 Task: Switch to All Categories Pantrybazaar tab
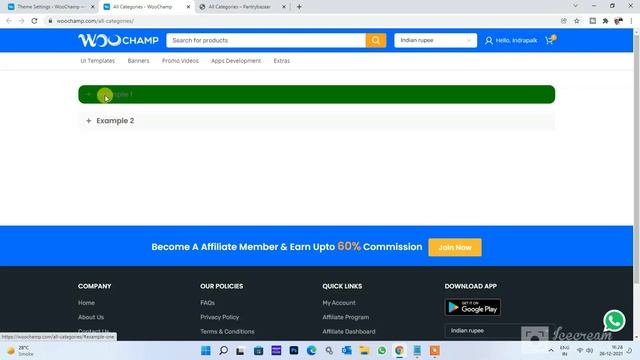[239, 7]
